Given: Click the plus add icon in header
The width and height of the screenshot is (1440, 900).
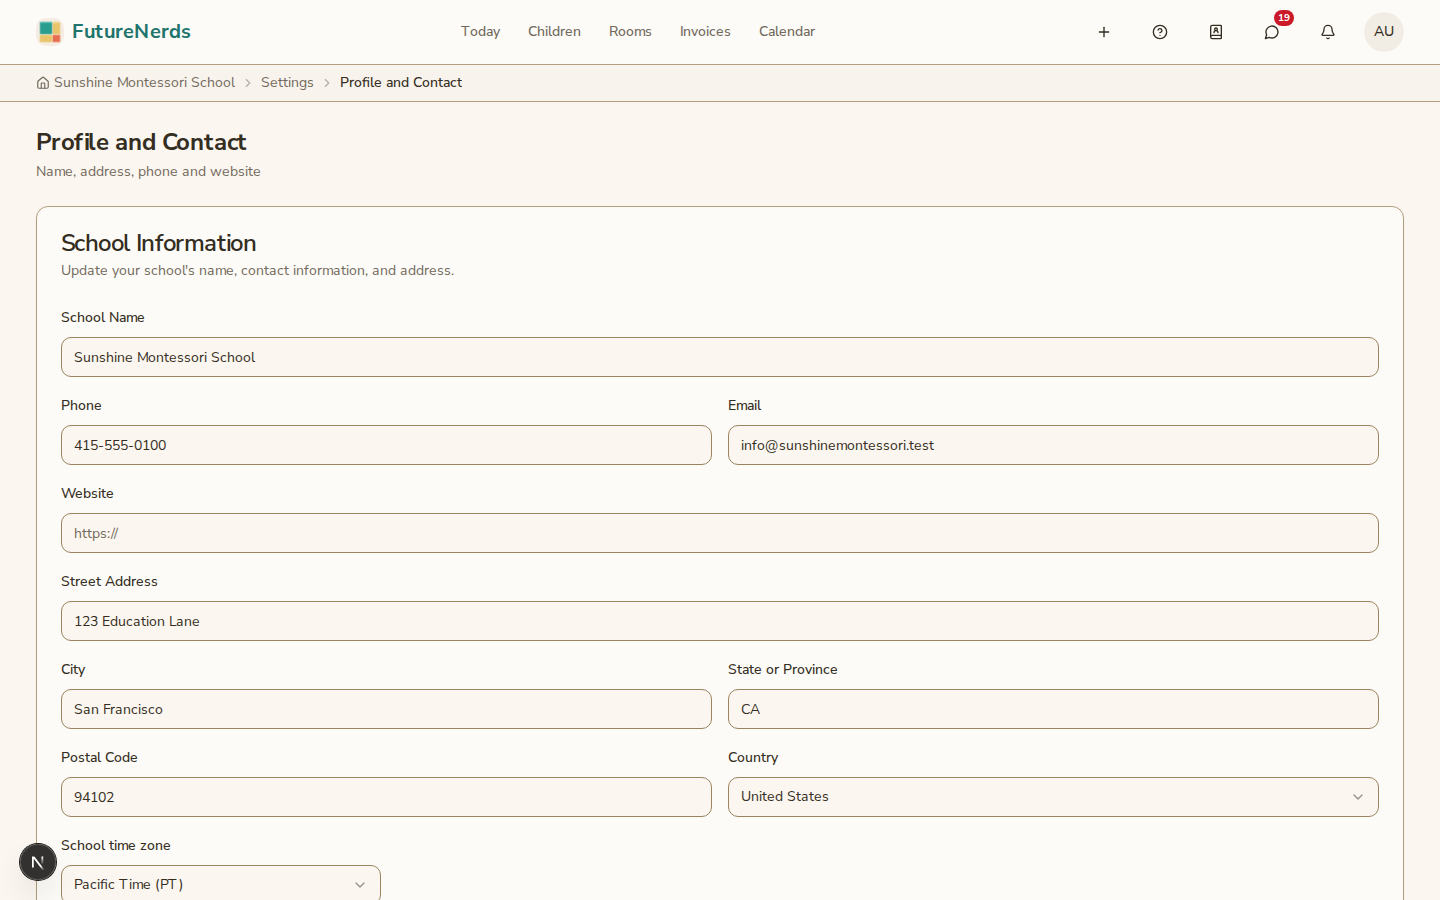Looking at the screenshot, I should [1104, 32].
